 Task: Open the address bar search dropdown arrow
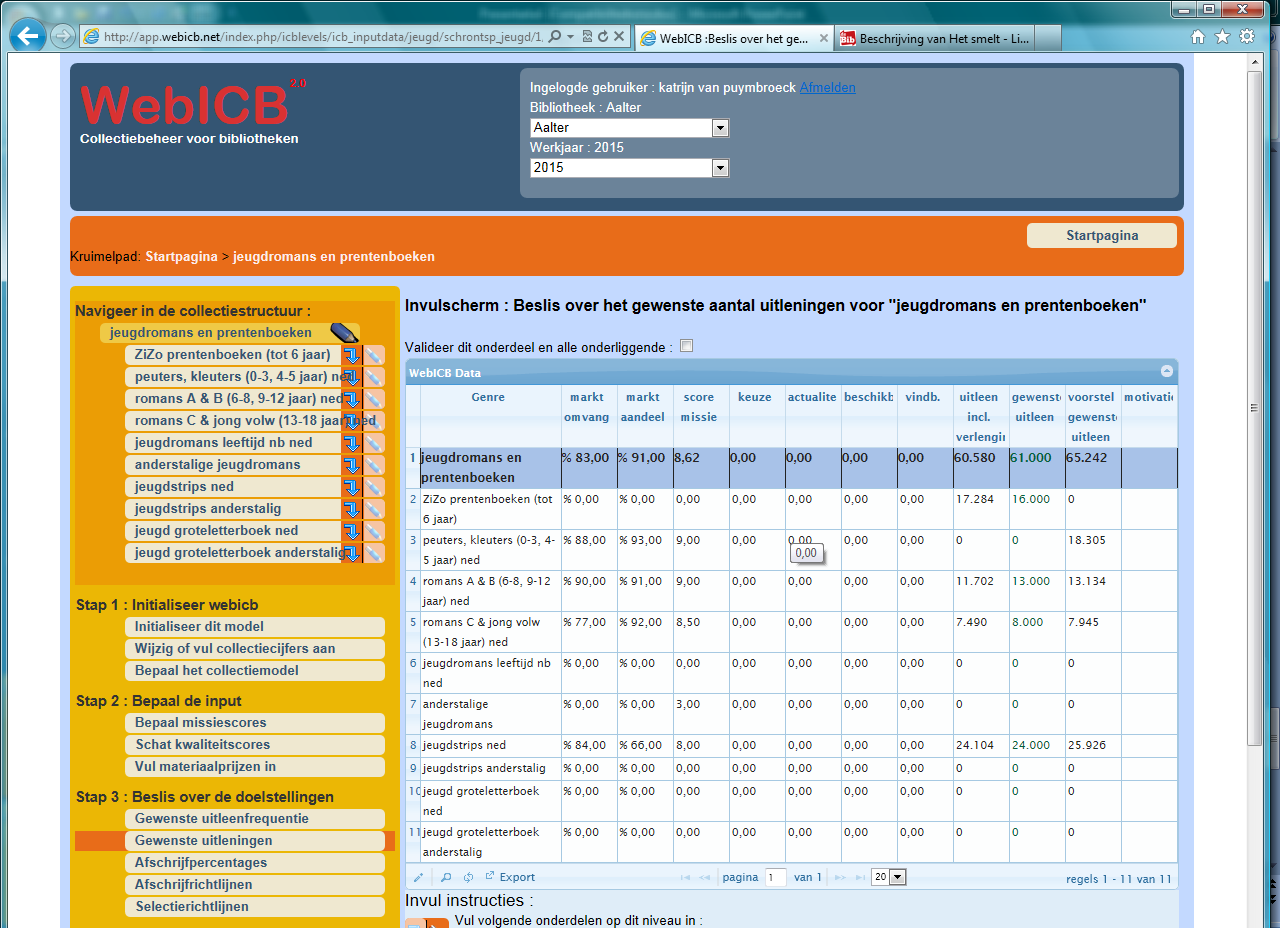(570, 36)
